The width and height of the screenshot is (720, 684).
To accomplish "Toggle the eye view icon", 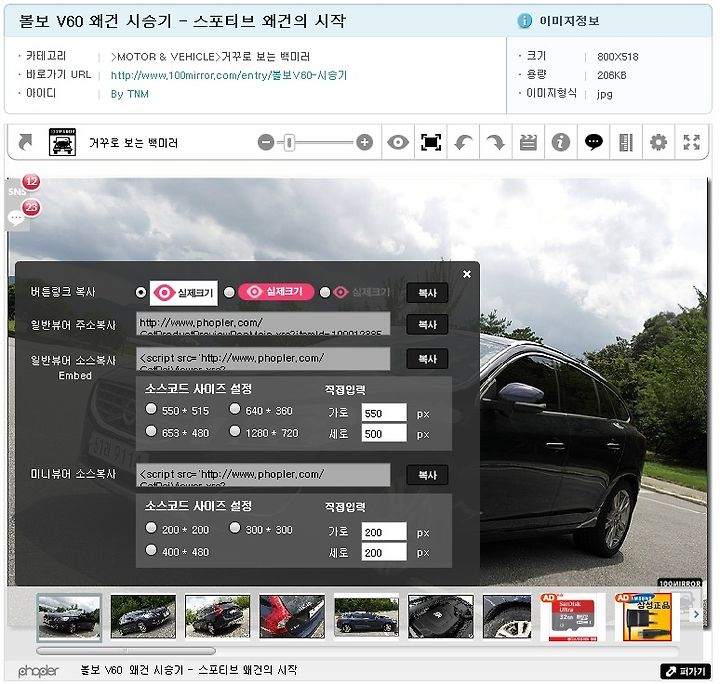I will click(x=398, y=142).
